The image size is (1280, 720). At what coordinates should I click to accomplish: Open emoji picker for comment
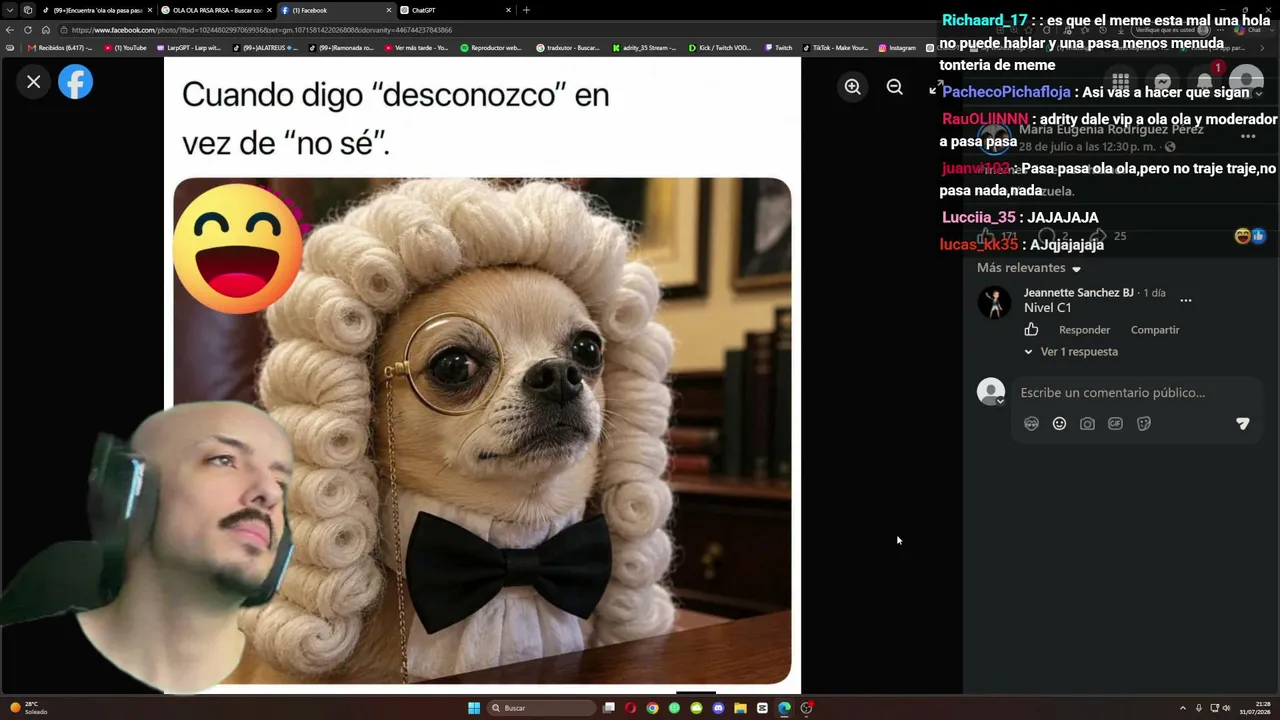click(1059, 424)
